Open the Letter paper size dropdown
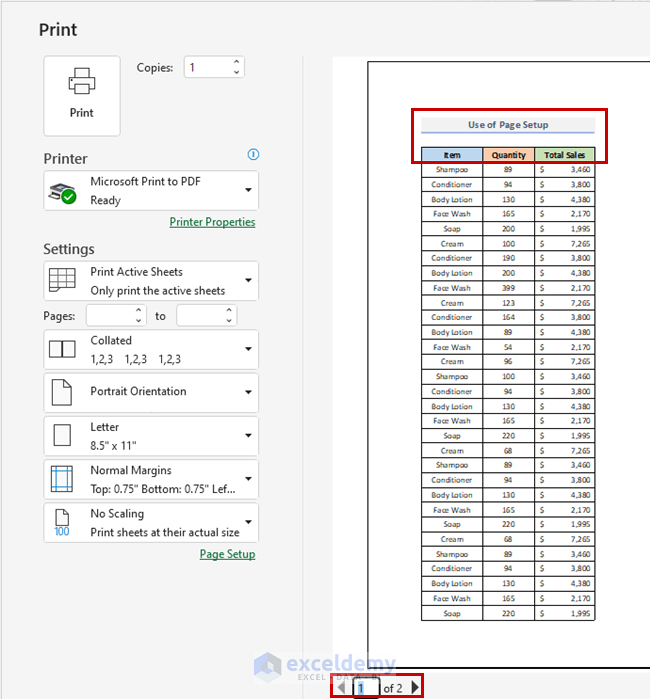This screenshot has width=650, height=699. tap(151, 436)
